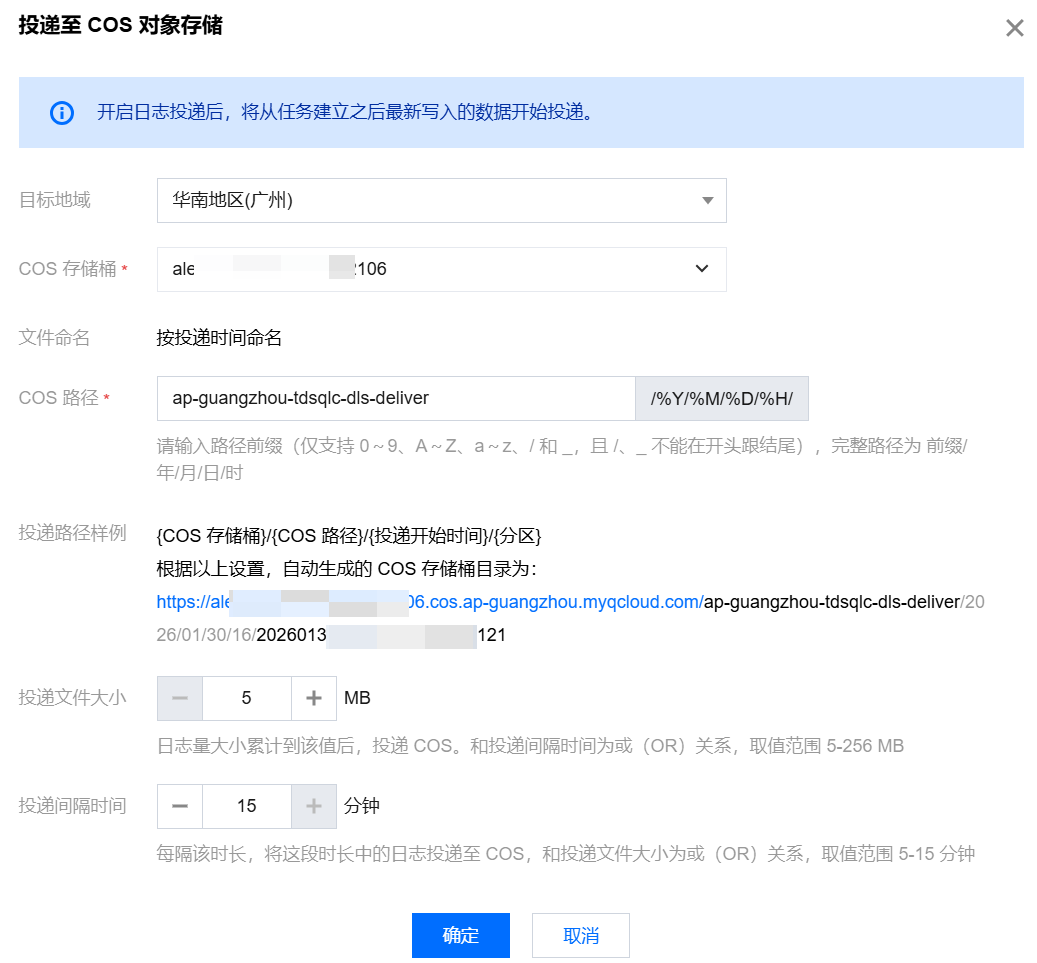Click the /%Y/%M/%D/%H/ path suffix box
The width and height of the screenshot is (1037, 963).
click(721, 398)
